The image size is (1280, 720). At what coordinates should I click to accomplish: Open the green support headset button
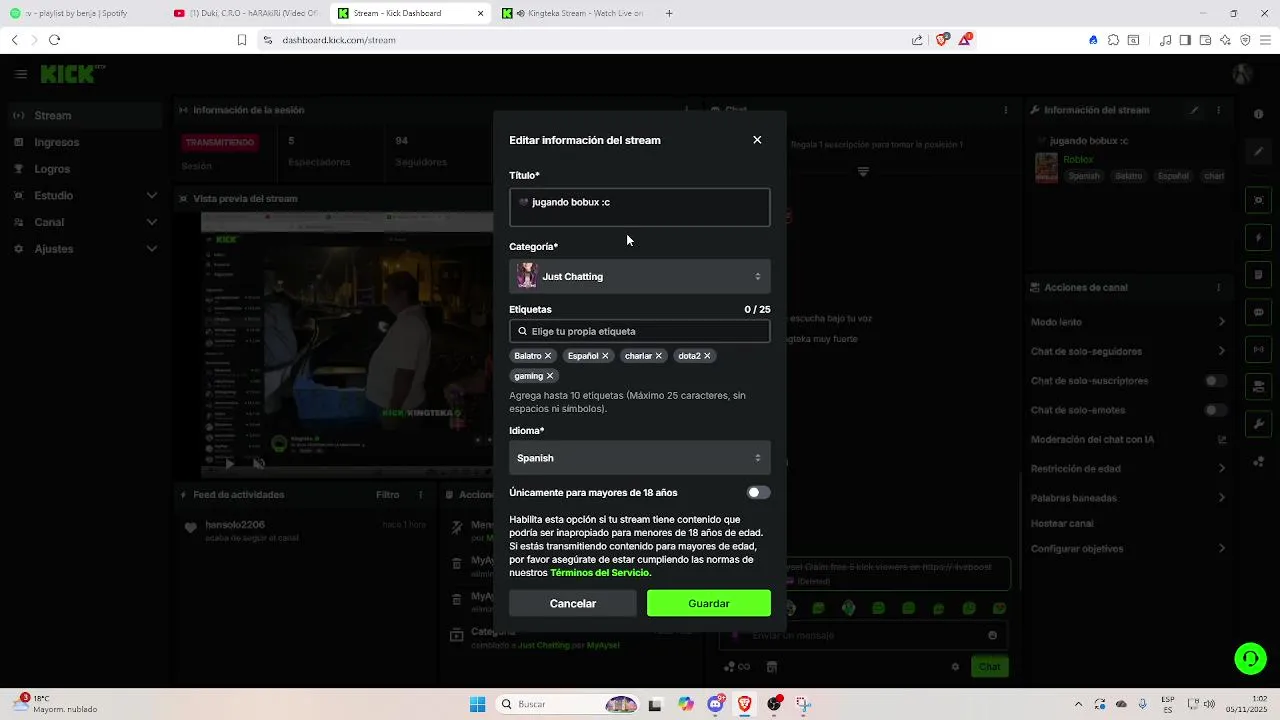(x=1250, y=658)
